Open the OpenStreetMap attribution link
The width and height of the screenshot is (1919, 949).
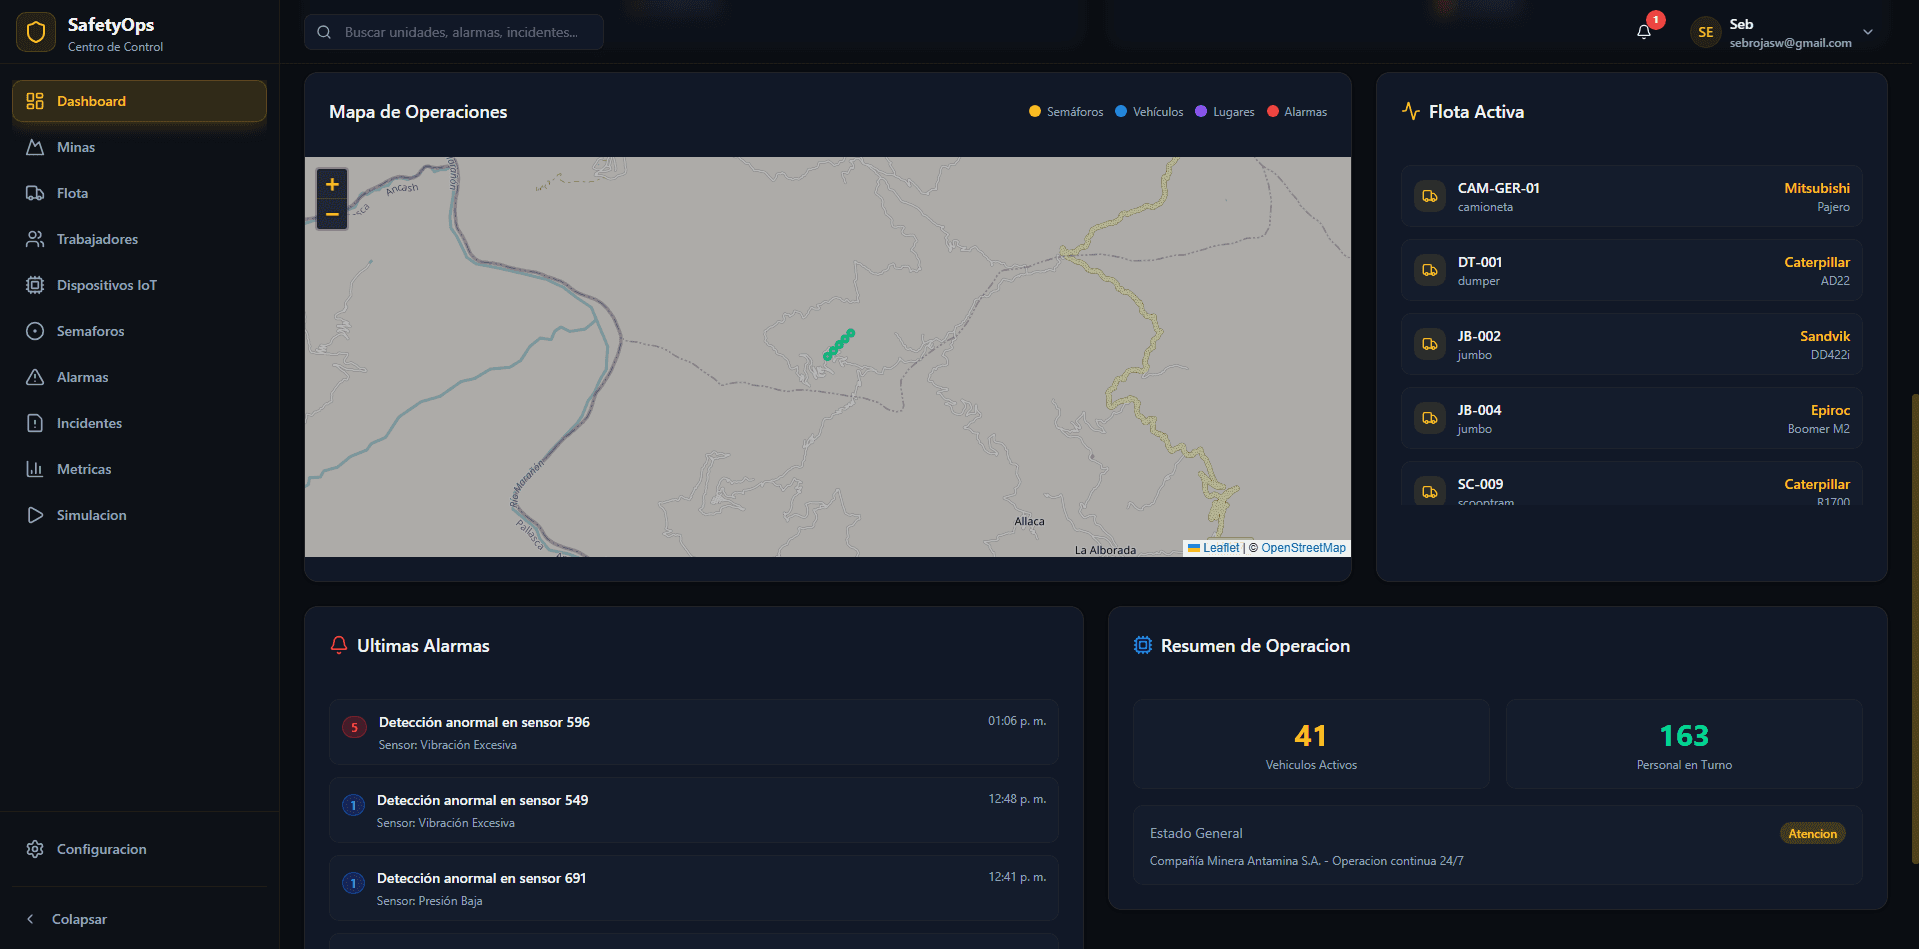click(1302, 548)
